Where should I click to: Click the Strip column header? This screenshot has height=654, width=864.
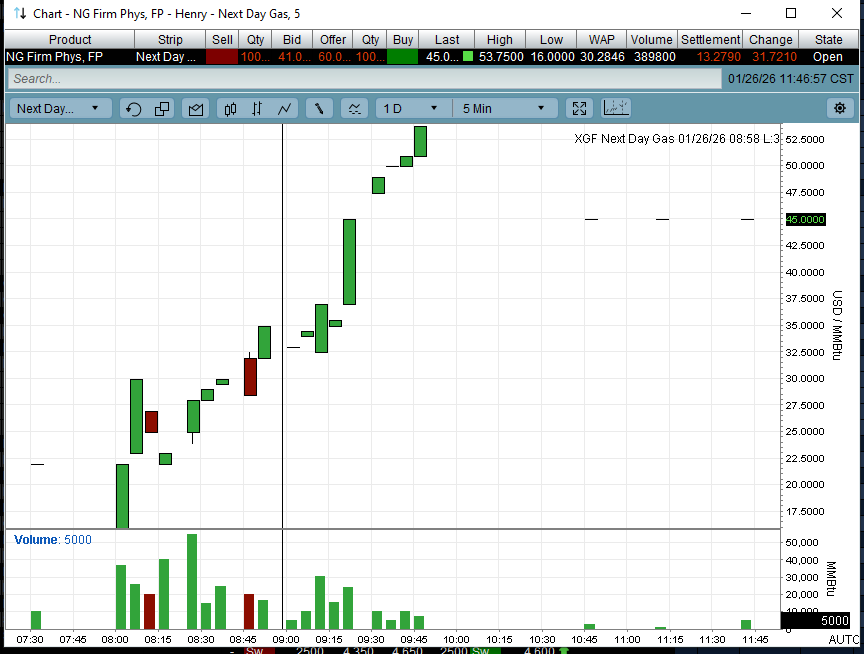click(x=170, y=40)
